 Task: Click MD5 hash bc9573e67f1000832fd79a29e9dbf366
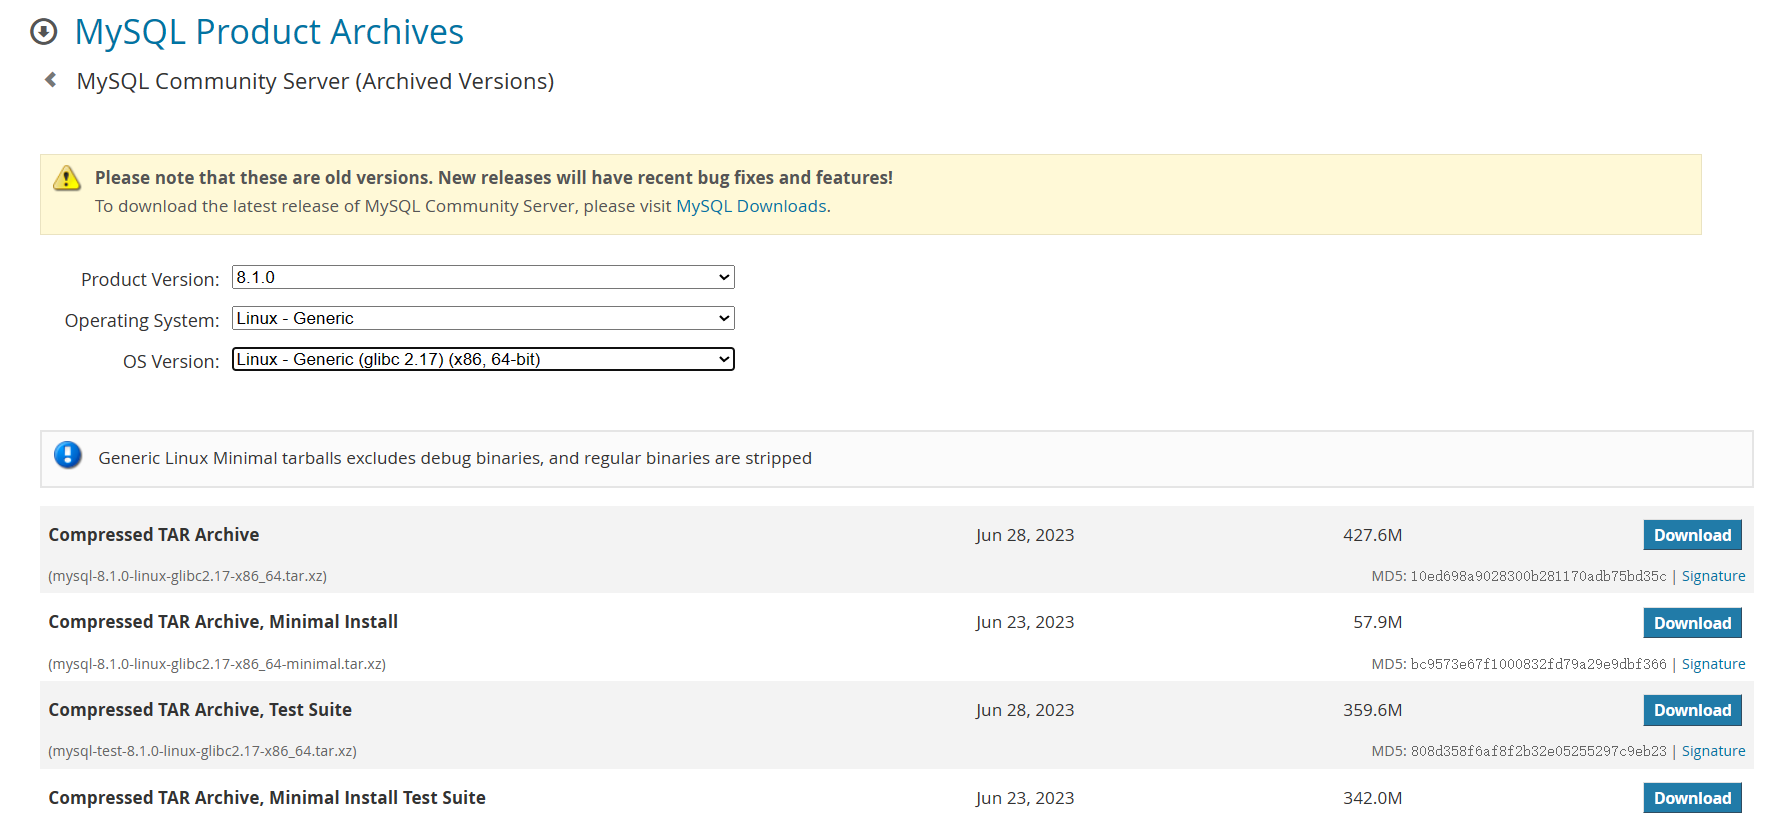[x=1538, y=664]
